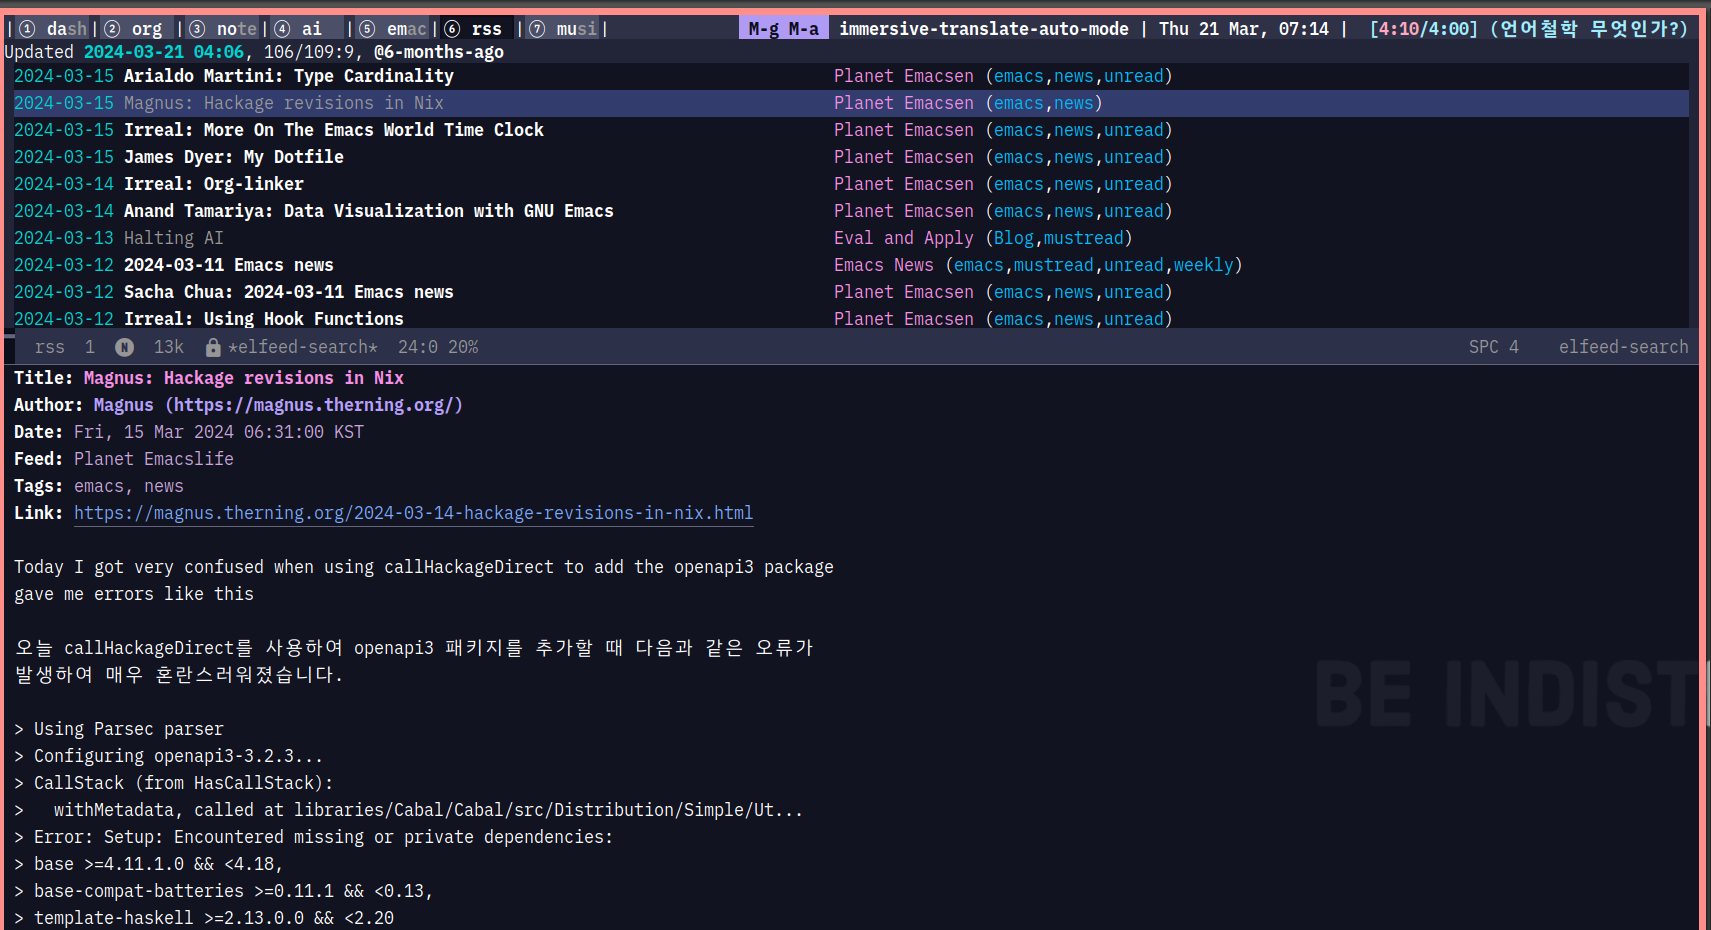Image resolution: width=1711 pixels, height=930 pixels.
Task: Click the M-g M-a key indicator
Action: click(x=784, y=29)
